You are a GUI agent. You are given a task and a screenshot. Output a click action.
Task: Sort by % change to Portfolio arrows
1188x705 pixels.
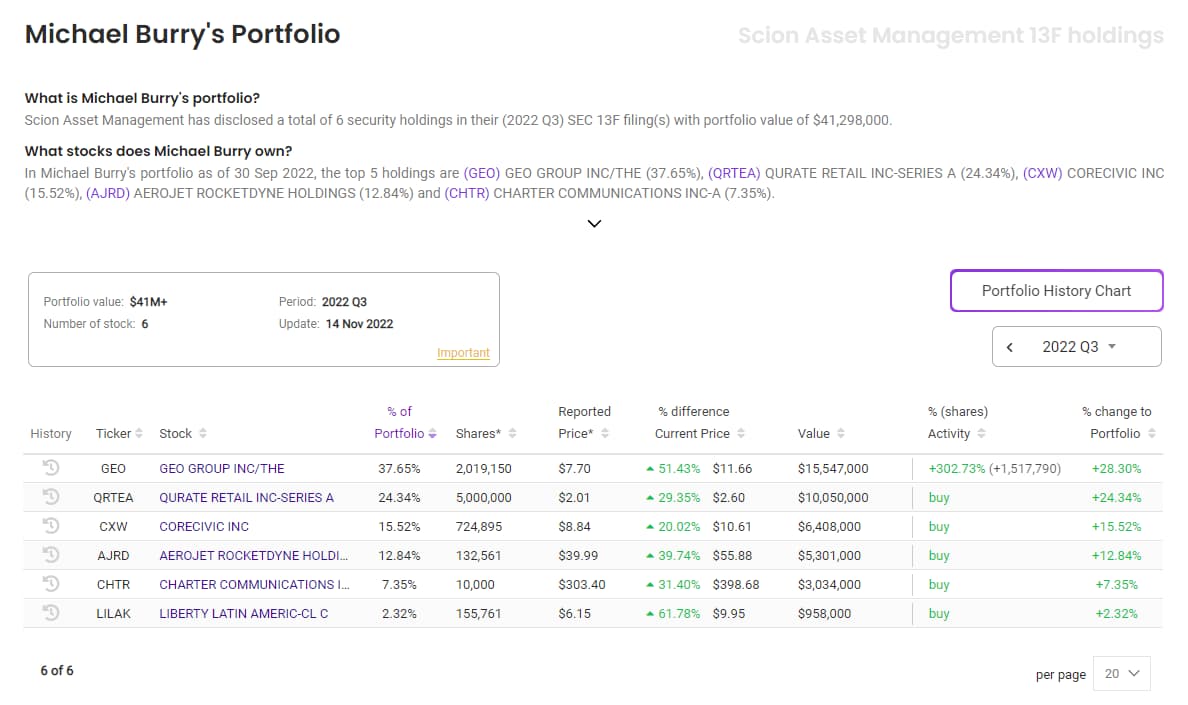pos(1152,433)
